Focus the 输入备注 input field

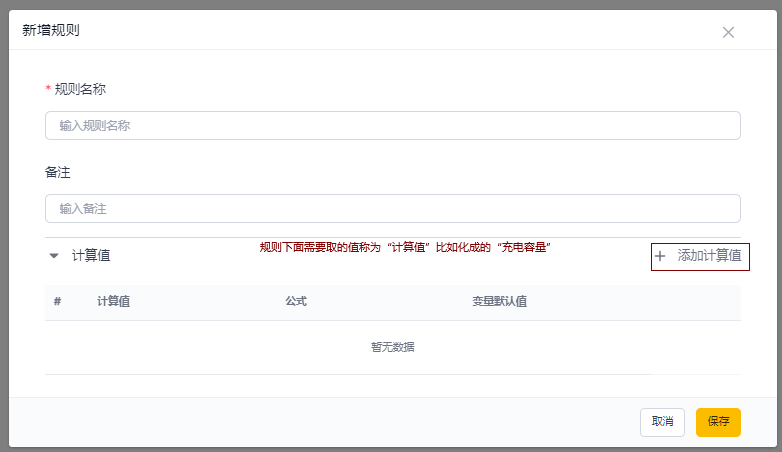point(392,209)
